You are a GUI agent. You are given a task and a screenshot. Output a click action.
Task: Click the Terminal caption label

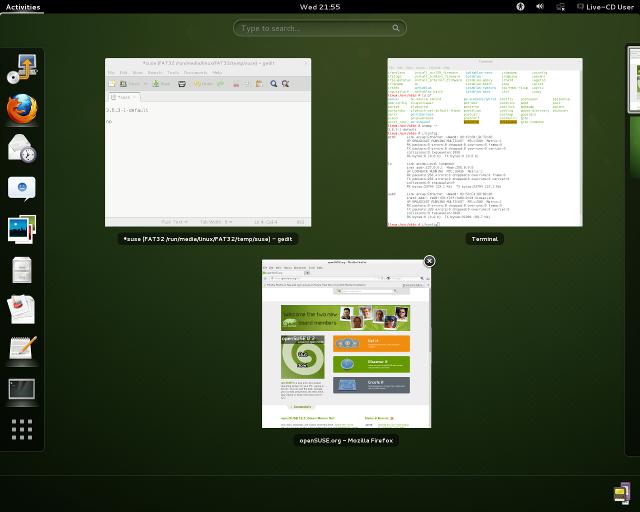point(484,239)
